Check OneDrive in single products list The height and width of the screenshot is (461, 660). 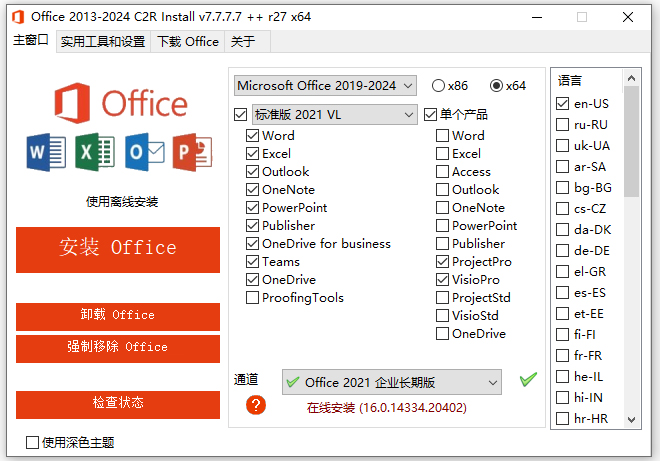[442, 334]
